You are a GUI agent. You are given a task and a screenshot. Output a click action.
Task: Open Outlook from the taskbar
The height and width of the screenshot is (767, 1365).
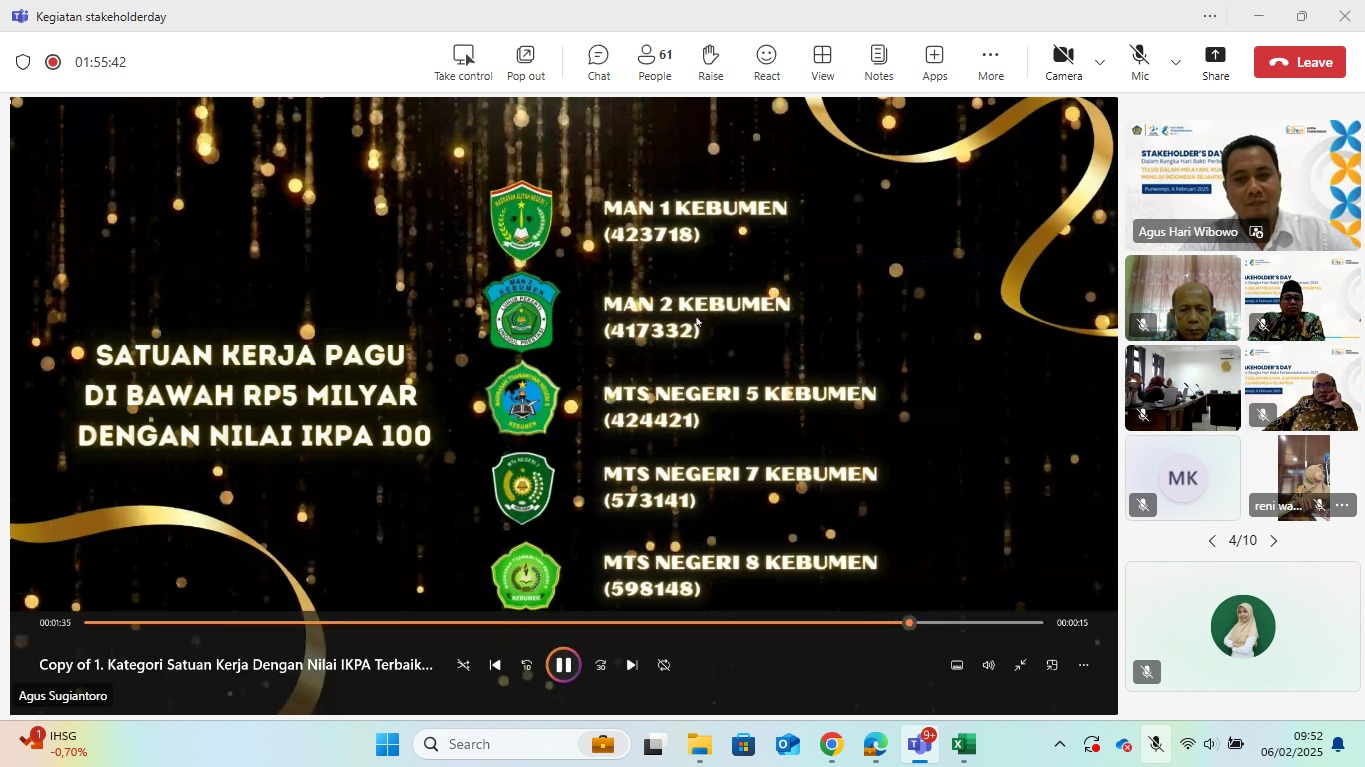point(787,744)
